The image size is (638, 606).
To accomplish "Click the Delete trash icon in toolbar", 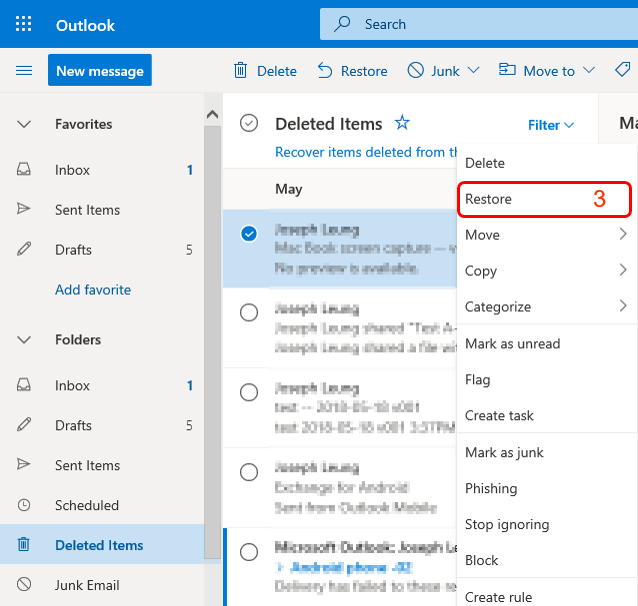I will [240, 70].
